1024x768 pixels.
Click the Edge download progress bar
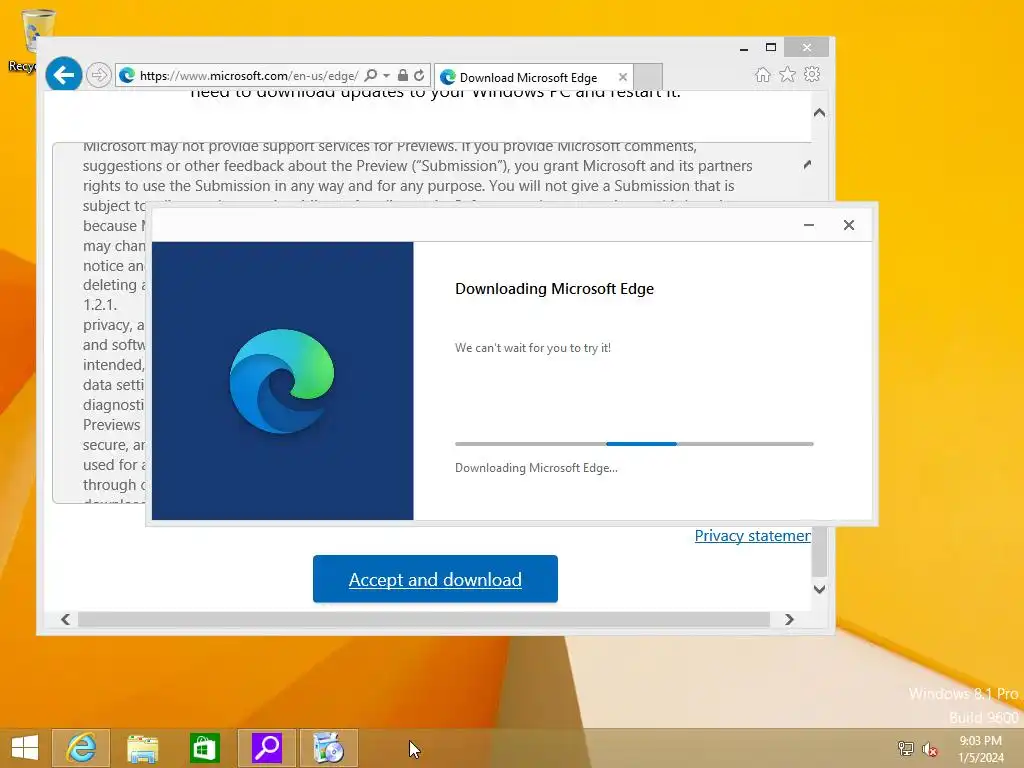point(634,443)
